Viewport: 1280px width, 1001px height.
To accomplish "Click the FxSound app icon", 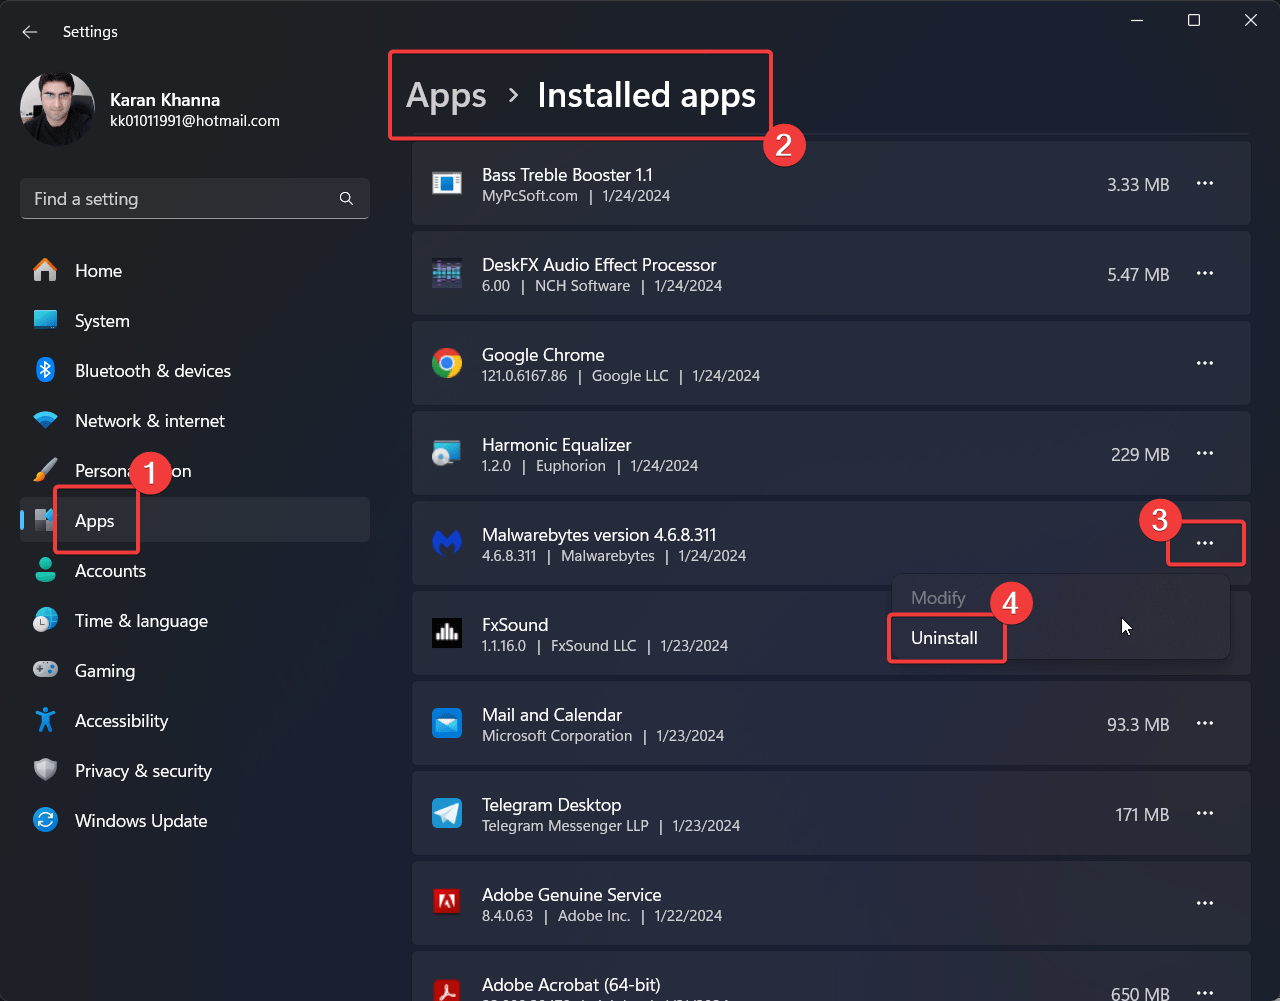I will click(447, 633).
